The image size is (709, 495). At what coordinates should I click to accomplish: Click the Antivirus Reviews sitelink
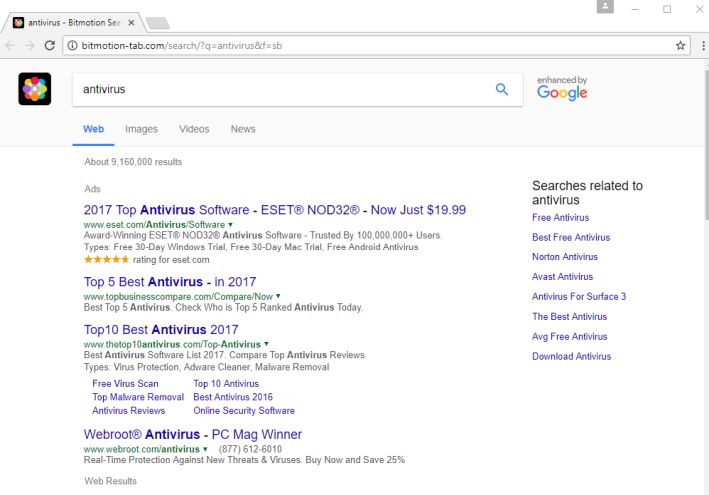click(128, 410)
